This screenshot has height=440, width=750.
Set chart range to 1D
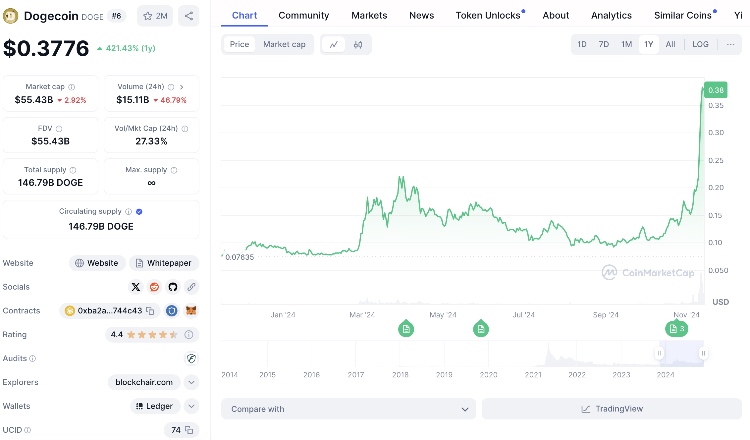(582, 44)
